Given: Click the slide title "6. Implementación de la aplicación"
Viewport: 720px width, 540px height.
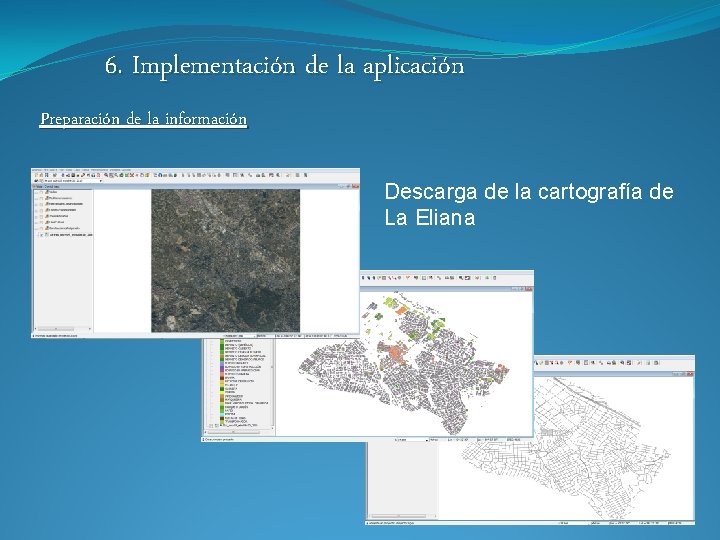Looking at the screenshot, I should [284, 66].
